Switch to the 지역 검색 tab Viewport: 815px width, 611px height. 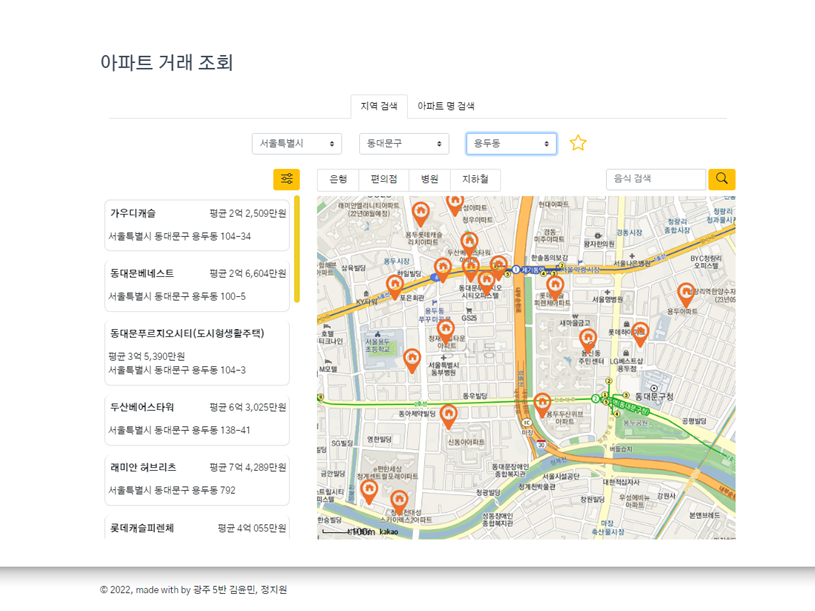[379, 106]
